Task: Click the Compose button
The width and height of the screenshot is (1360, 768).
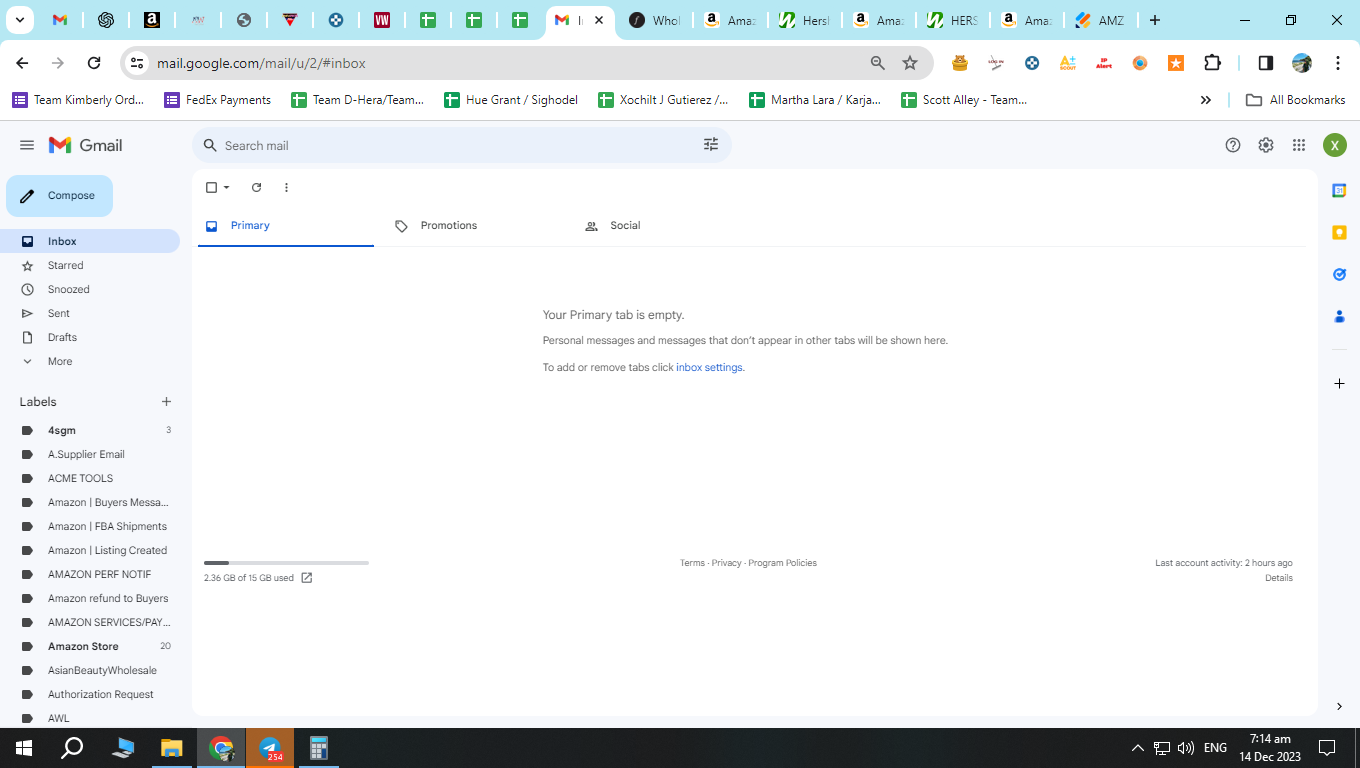Action: [59, 196]
